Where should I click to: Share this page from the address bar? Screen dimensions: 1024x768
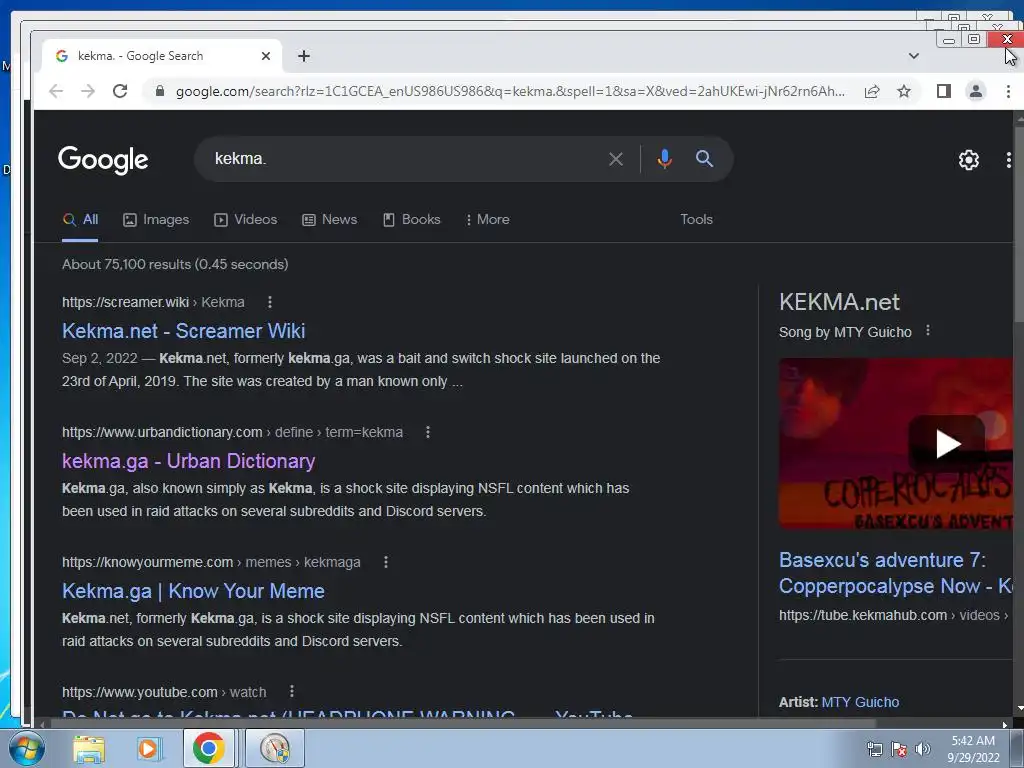click(872, 91)
